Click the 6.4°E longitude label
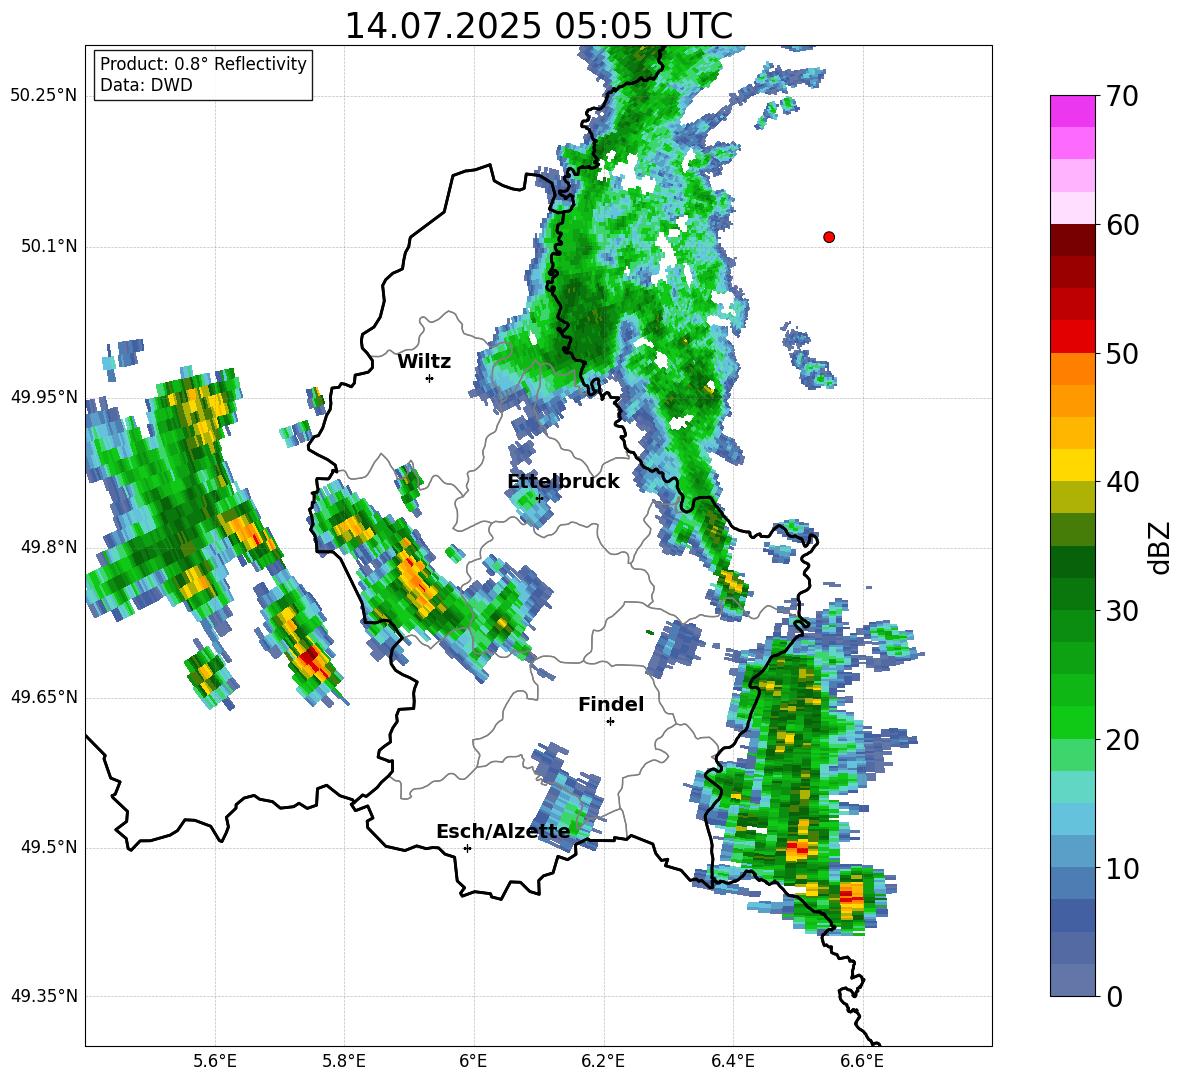1184x1081 pixels. (x=733, y=1061)
